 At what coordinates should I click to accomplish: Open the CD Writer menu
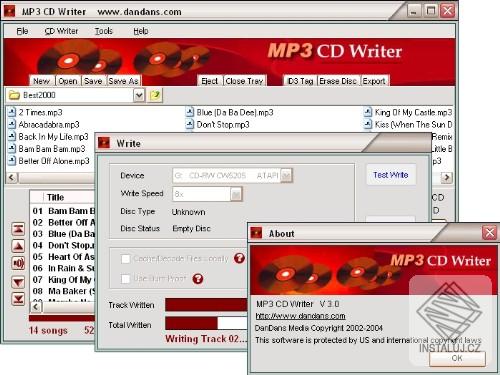61,31
